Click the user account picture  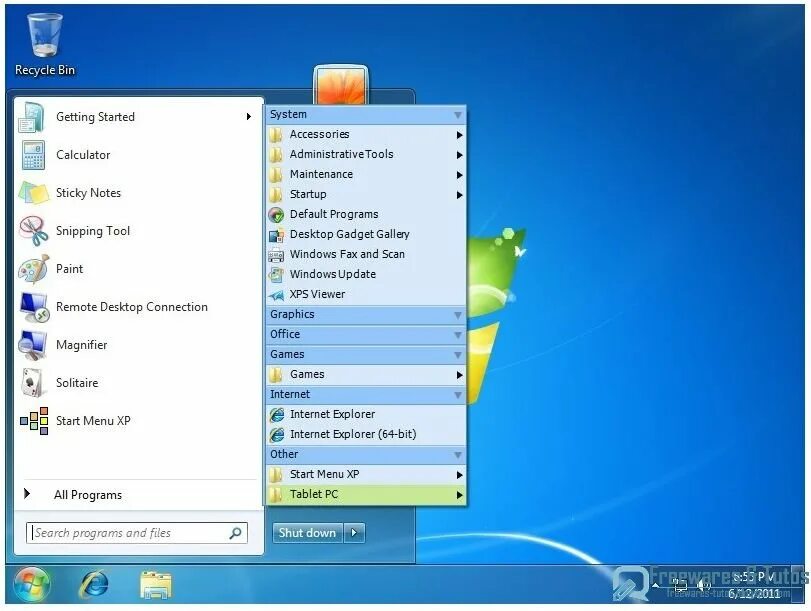[341, 85]
